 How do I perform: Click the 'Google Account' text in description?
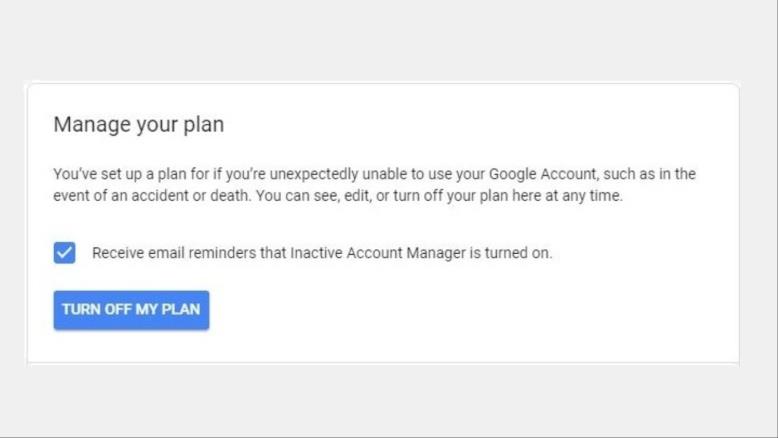tap(542, 174)
